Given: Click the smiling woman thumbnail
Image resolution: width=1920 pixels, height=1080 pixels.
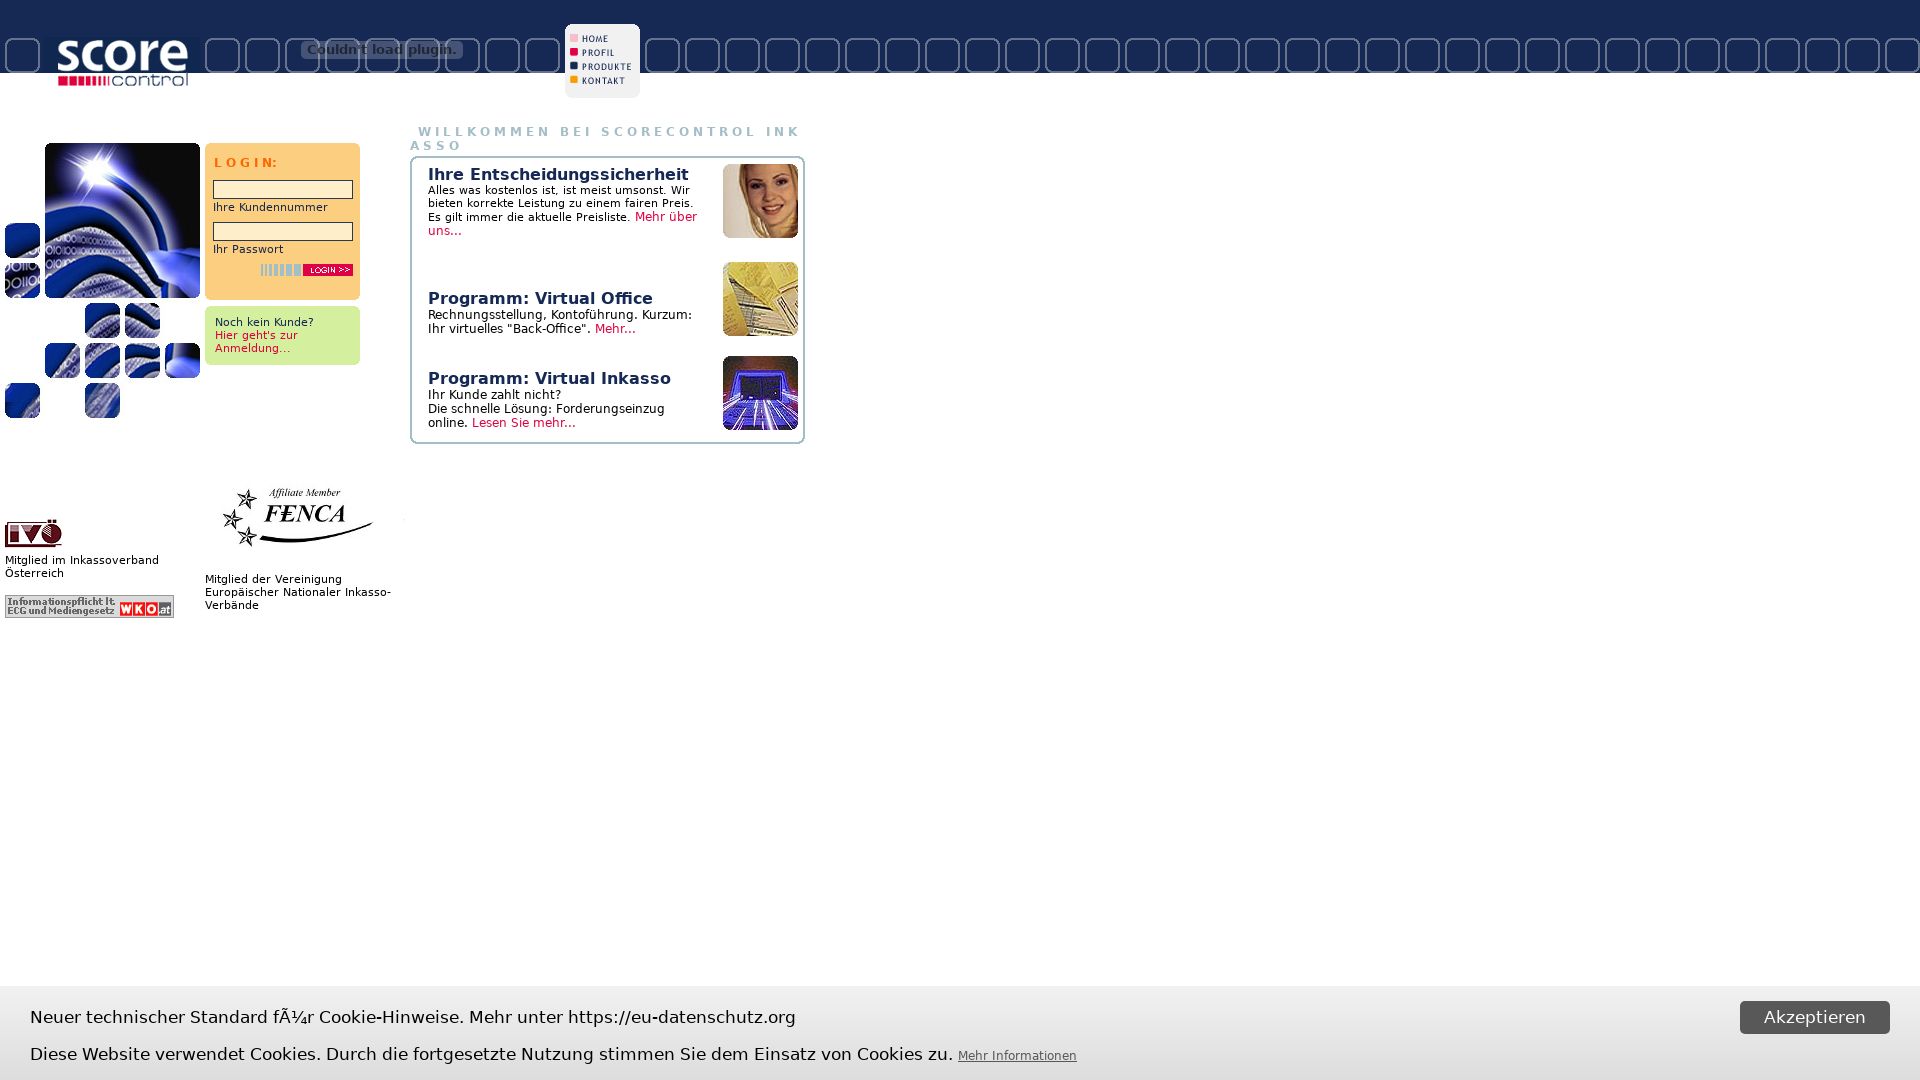Looking at the screenshot, I should tap(760, 201).
